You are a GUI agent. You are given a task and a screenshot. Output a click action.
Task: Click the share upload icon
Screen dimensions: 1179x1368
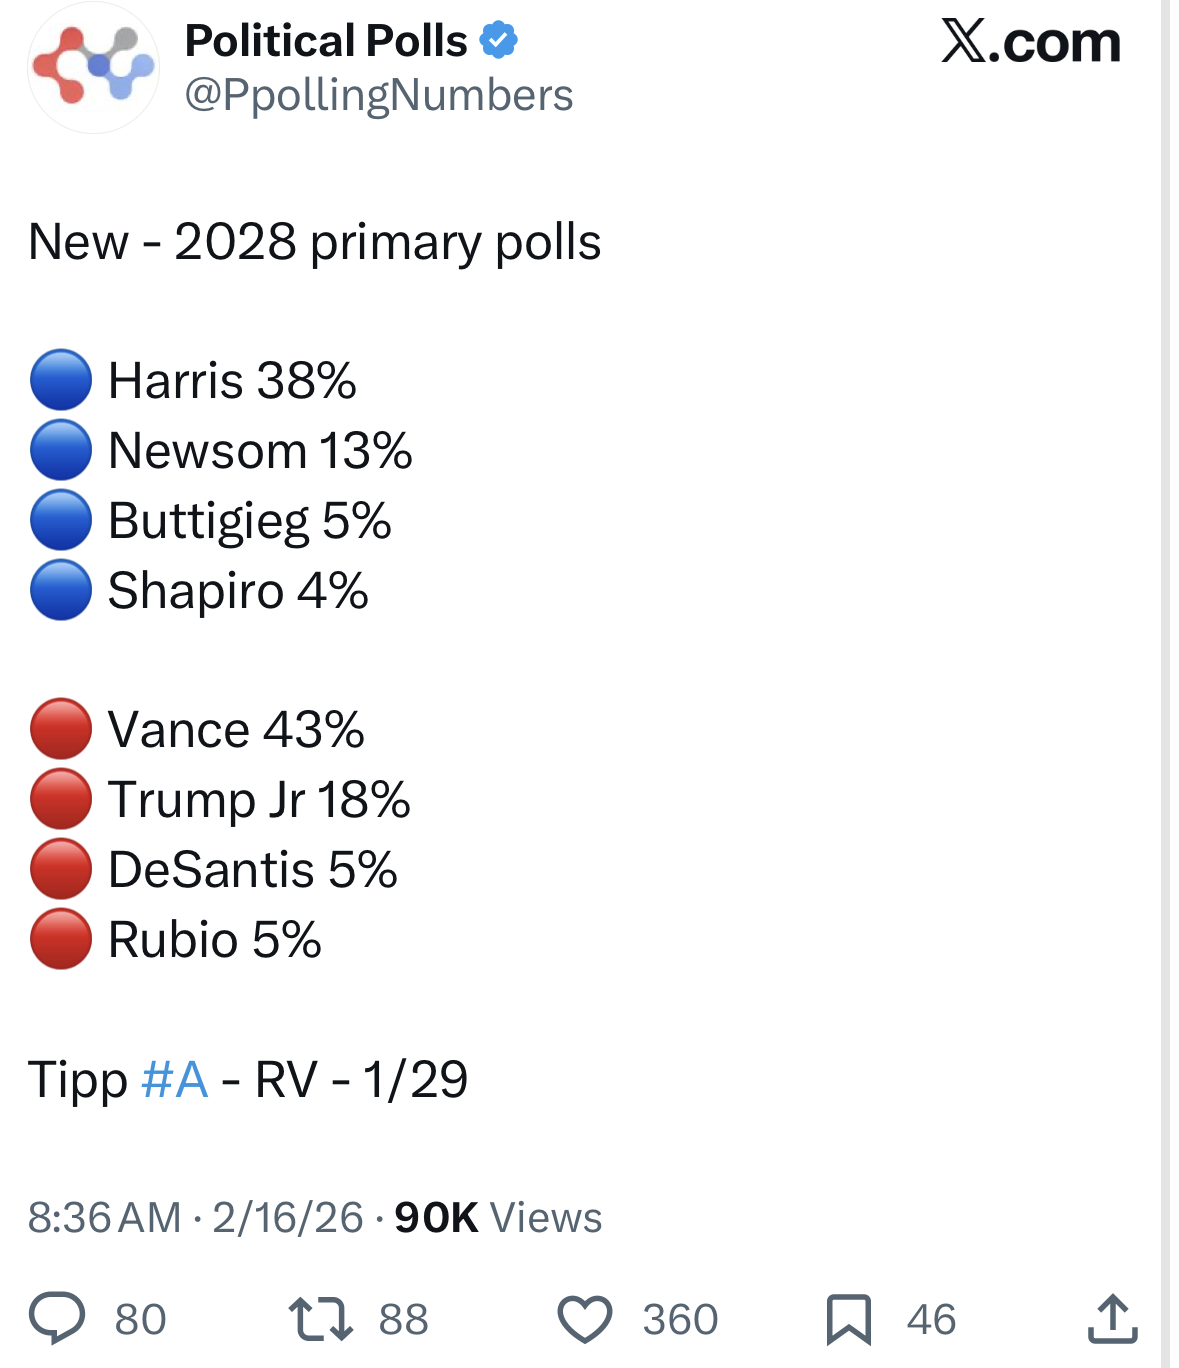click(x=1112, y=1318)
